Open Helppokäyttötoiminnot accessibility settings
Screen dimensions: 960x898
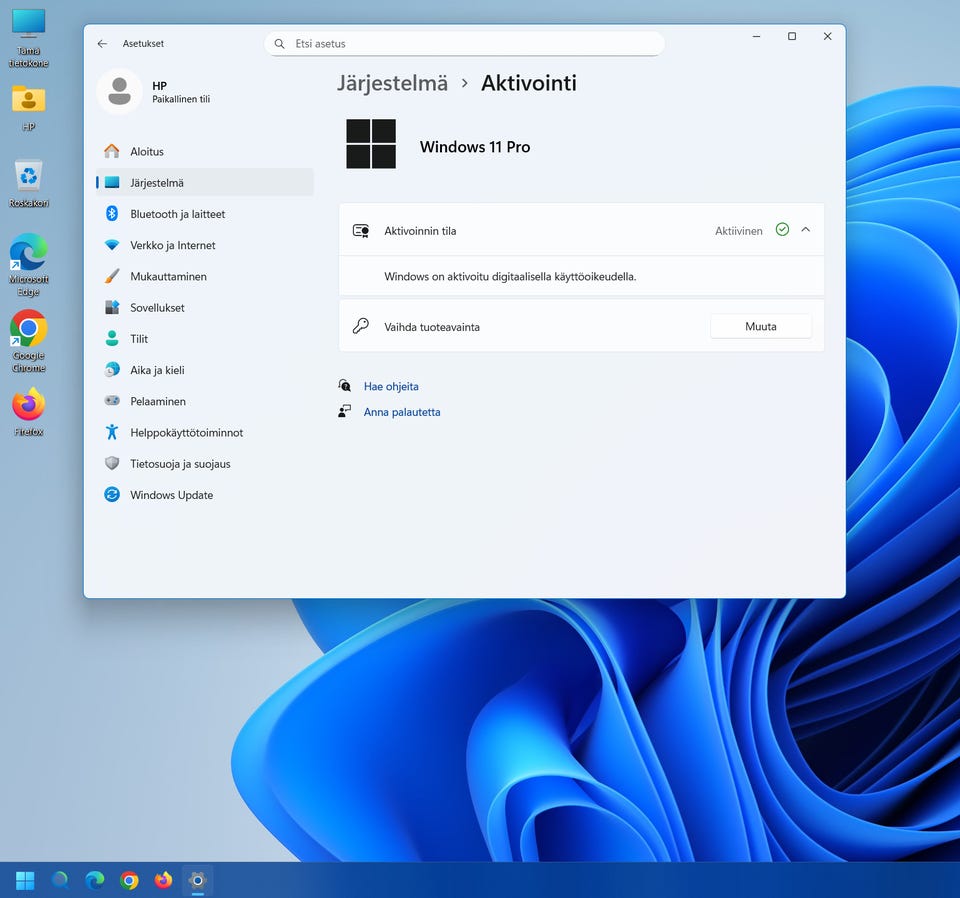point(186,433)
